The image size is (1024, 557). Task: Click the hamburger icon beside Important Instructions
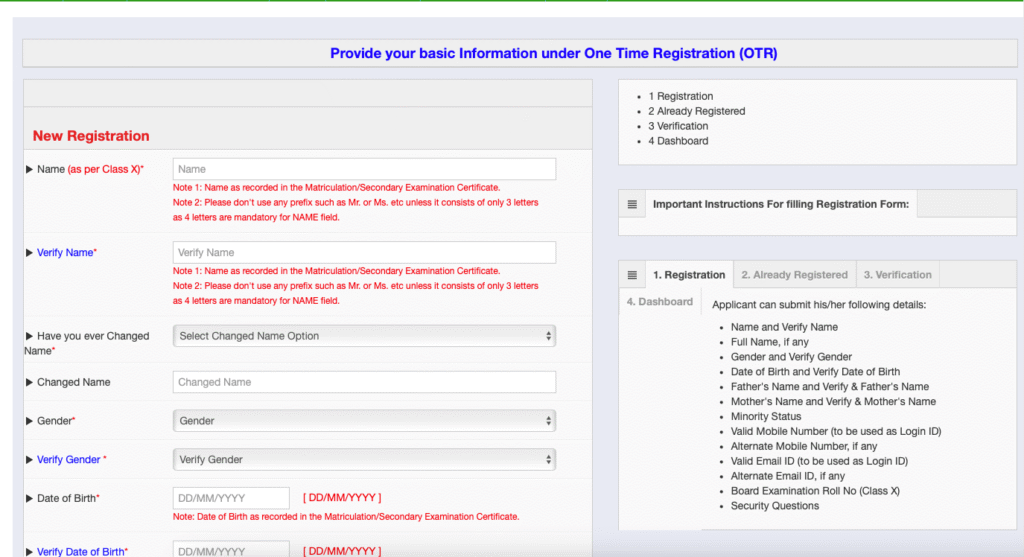click(632, 204)
